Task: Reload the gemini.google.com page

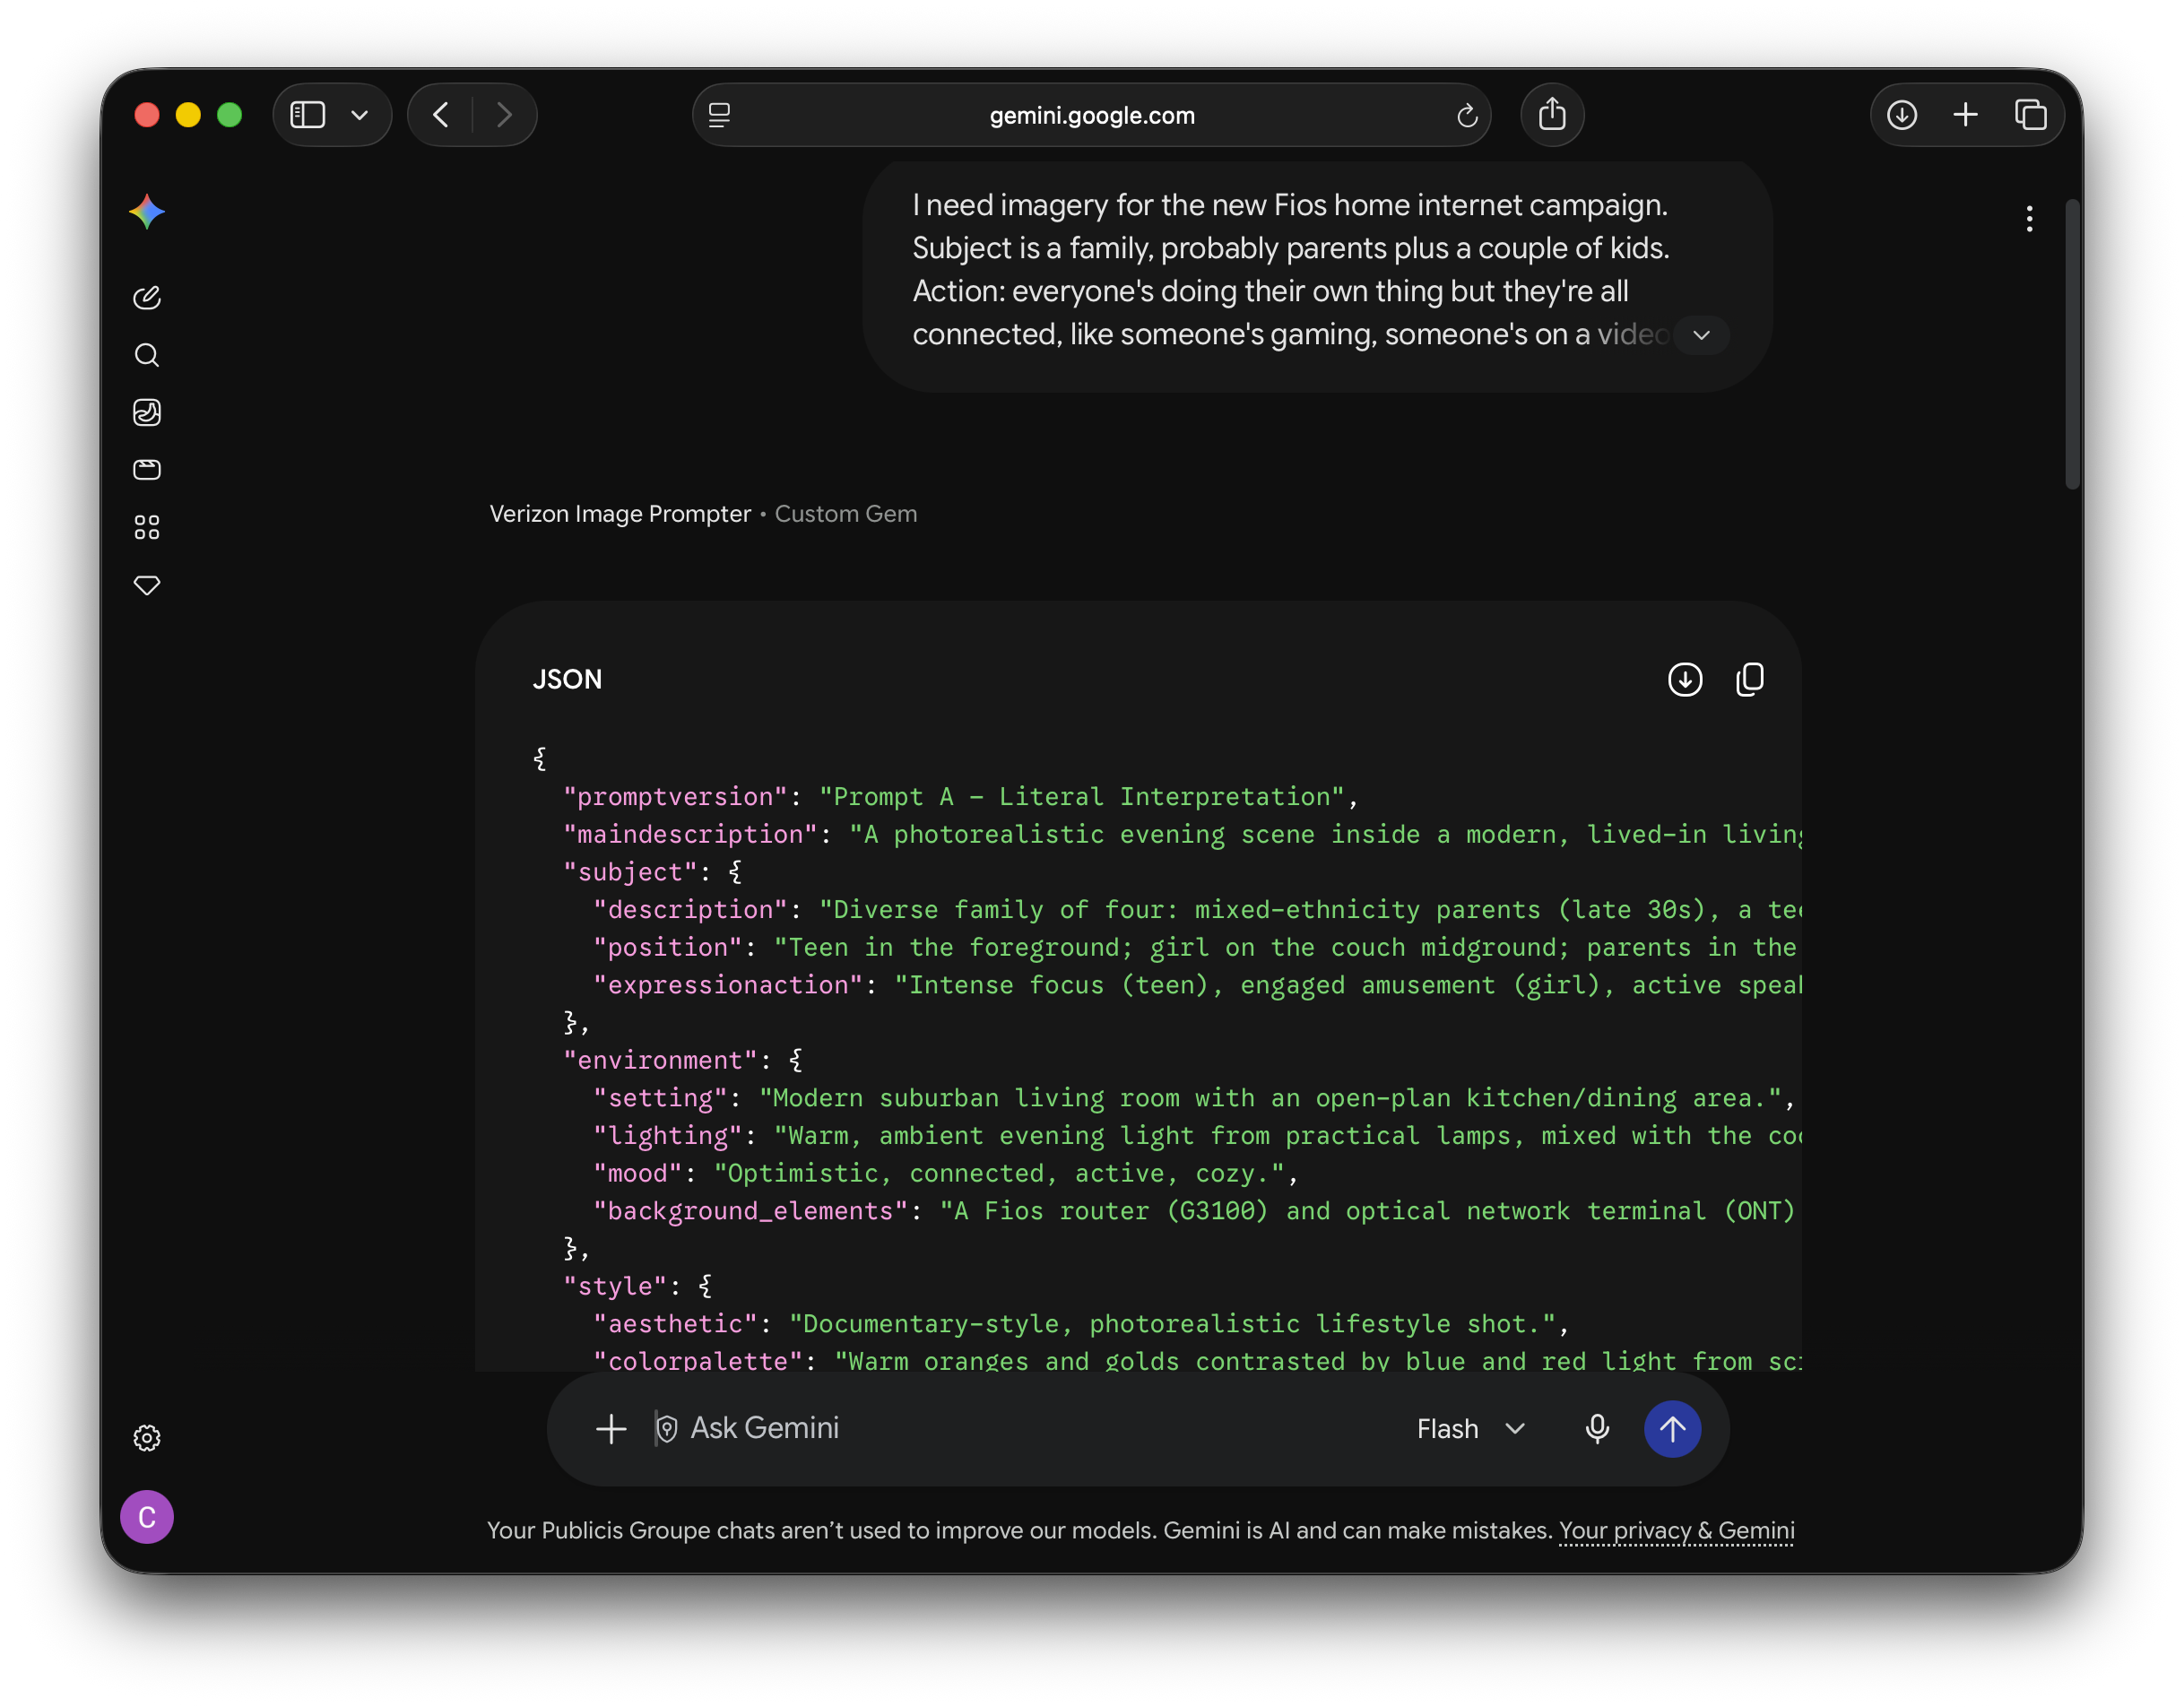Action: pos(1466,115)
